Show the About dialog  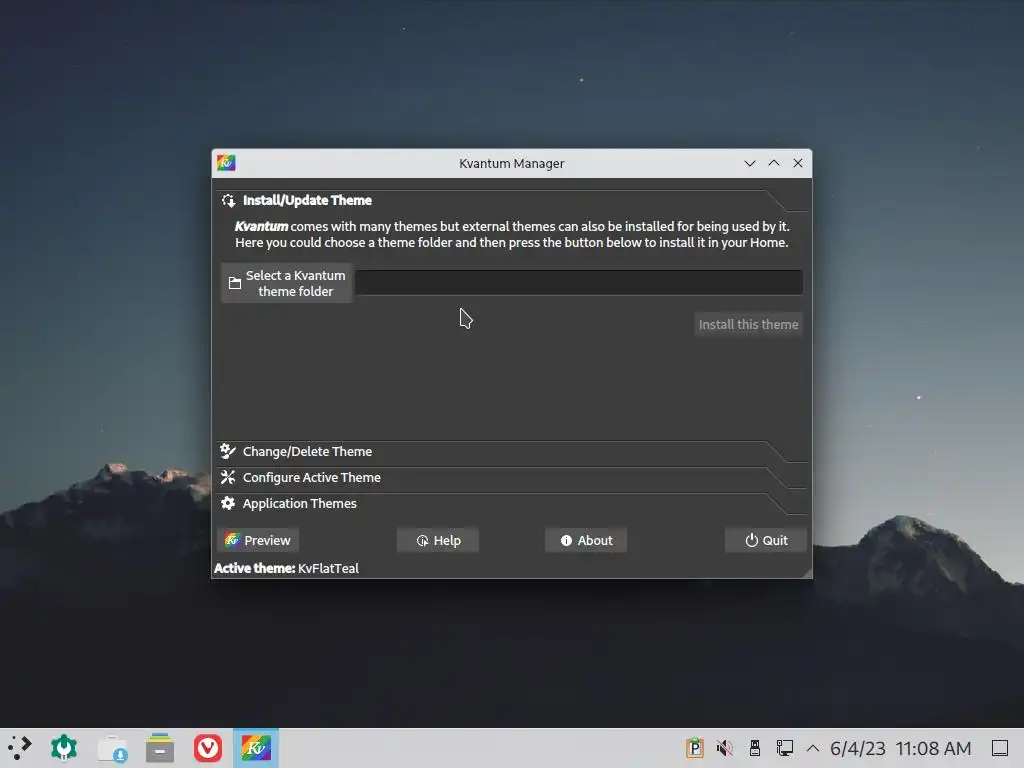586,541
